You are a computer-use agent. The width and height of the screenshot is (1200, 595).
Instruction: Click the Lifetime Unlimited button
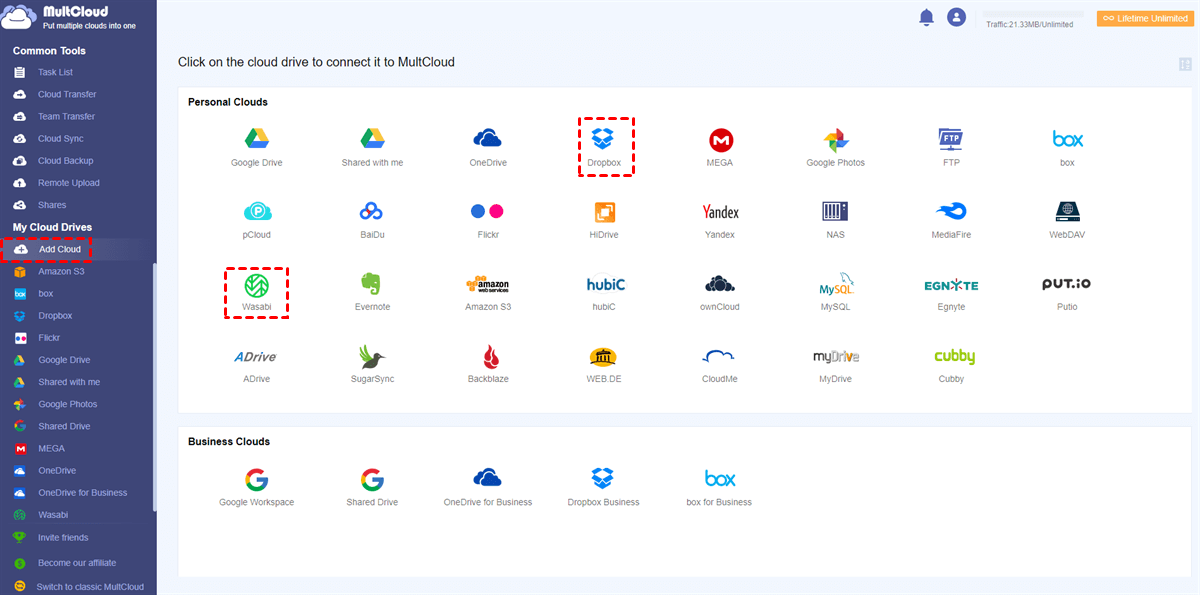(x=1143, y=18)
